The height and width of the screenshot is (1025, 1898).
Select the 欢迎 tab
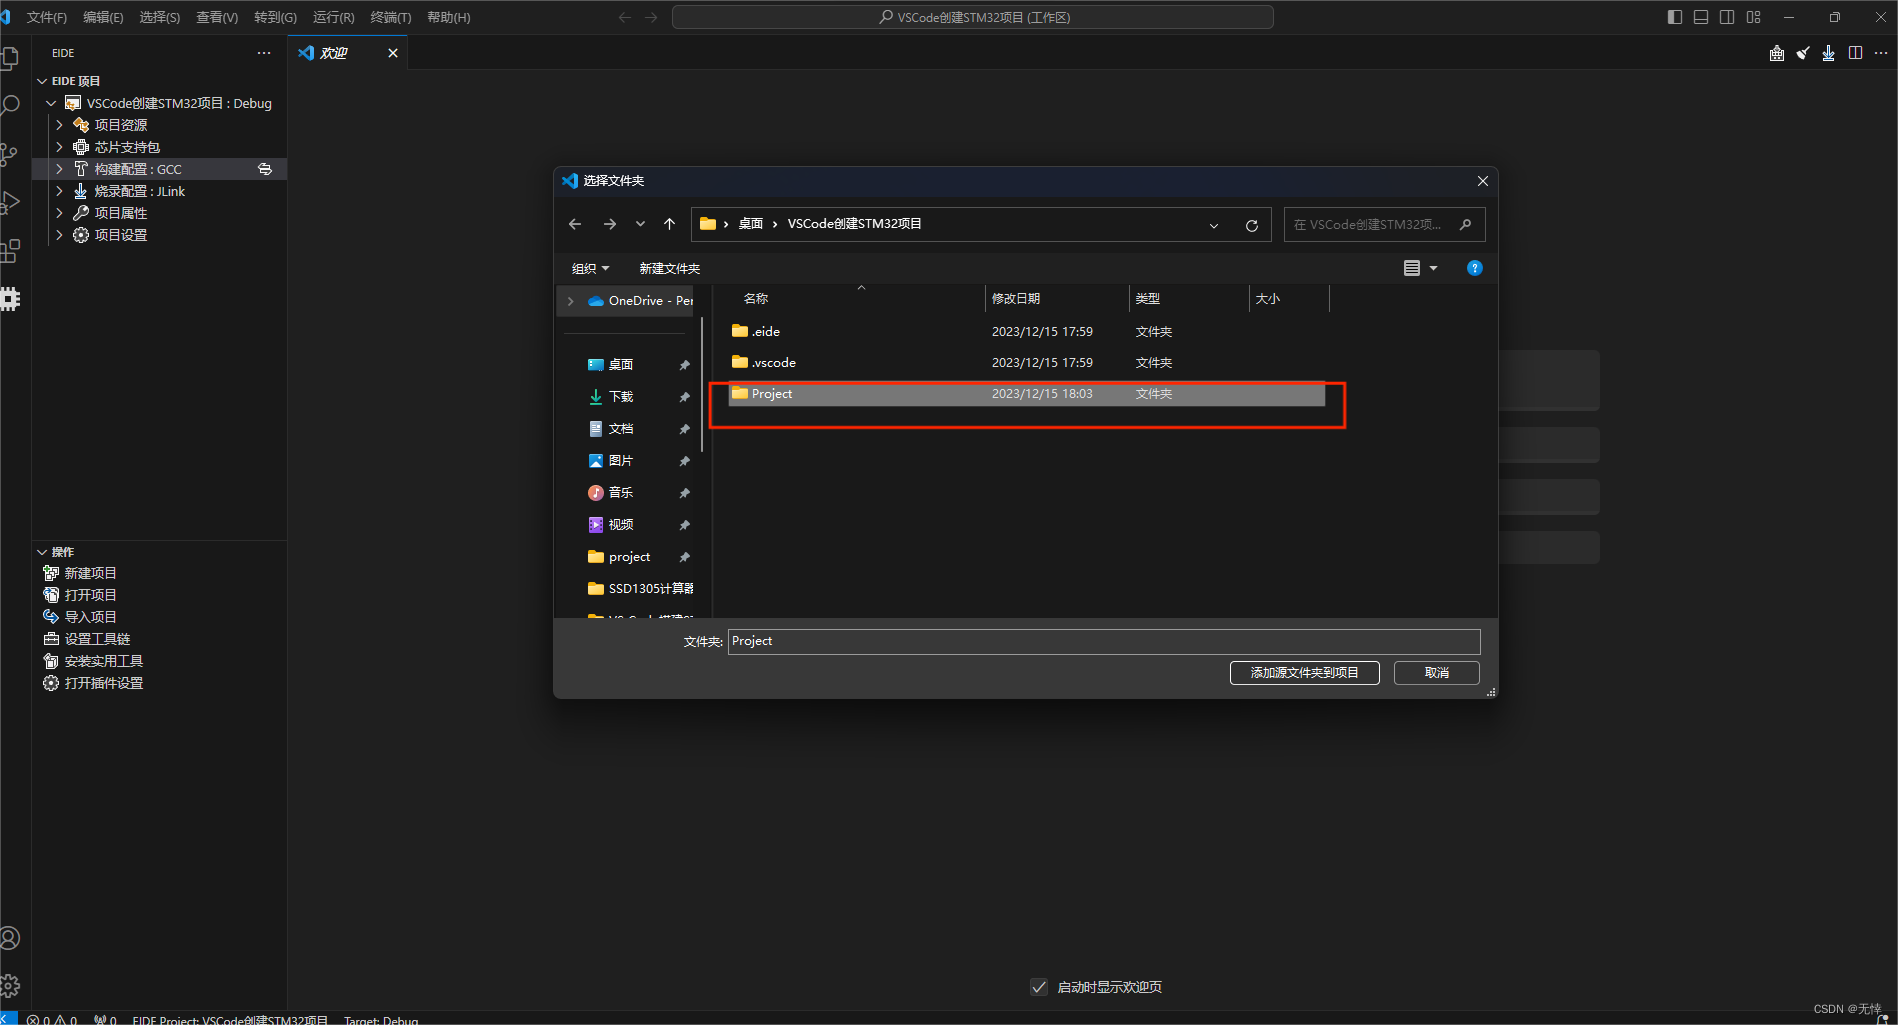click(x=348, y=53)
